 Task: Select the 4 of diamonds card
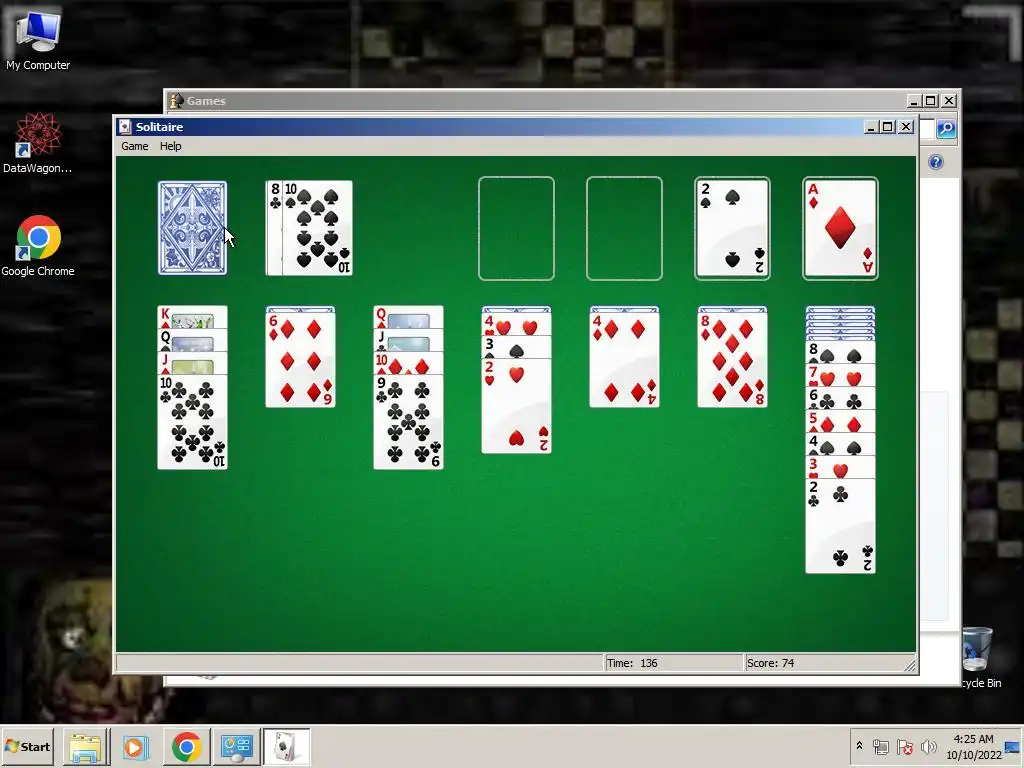(624, 359)
